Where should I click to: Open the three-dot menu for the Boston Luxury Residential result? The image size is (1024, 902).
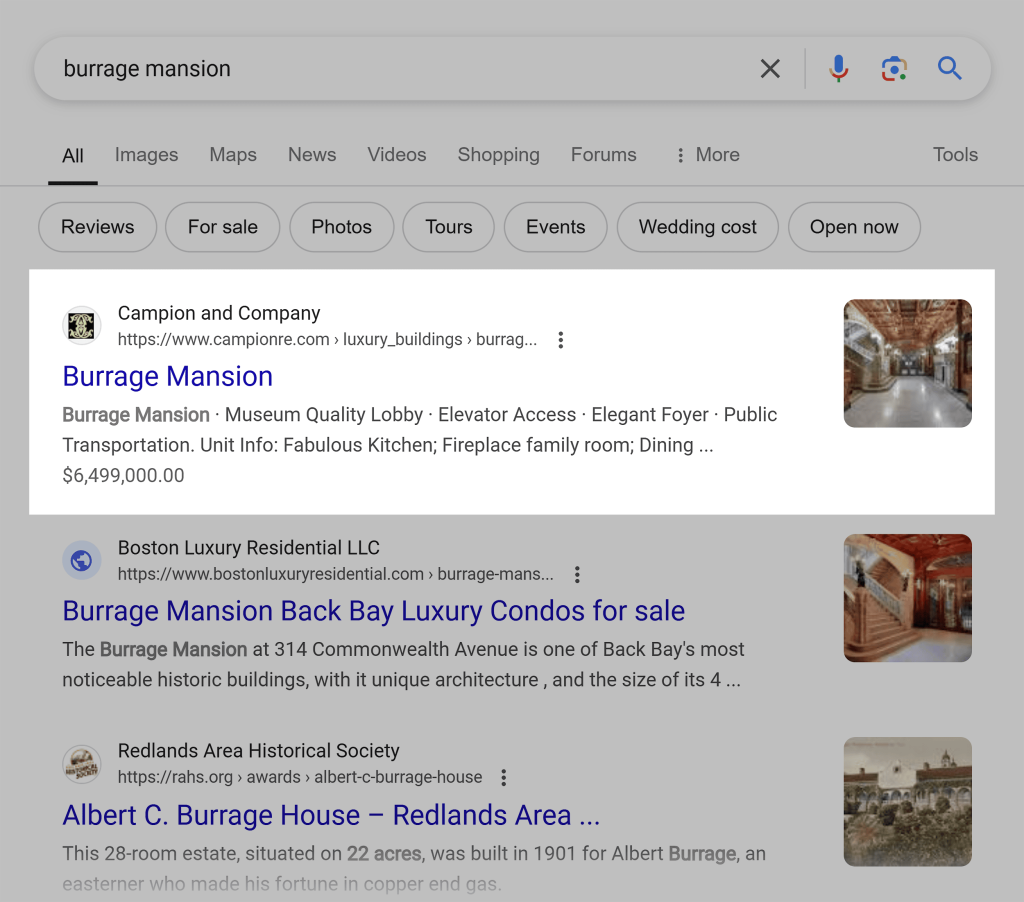coord(577,575)
